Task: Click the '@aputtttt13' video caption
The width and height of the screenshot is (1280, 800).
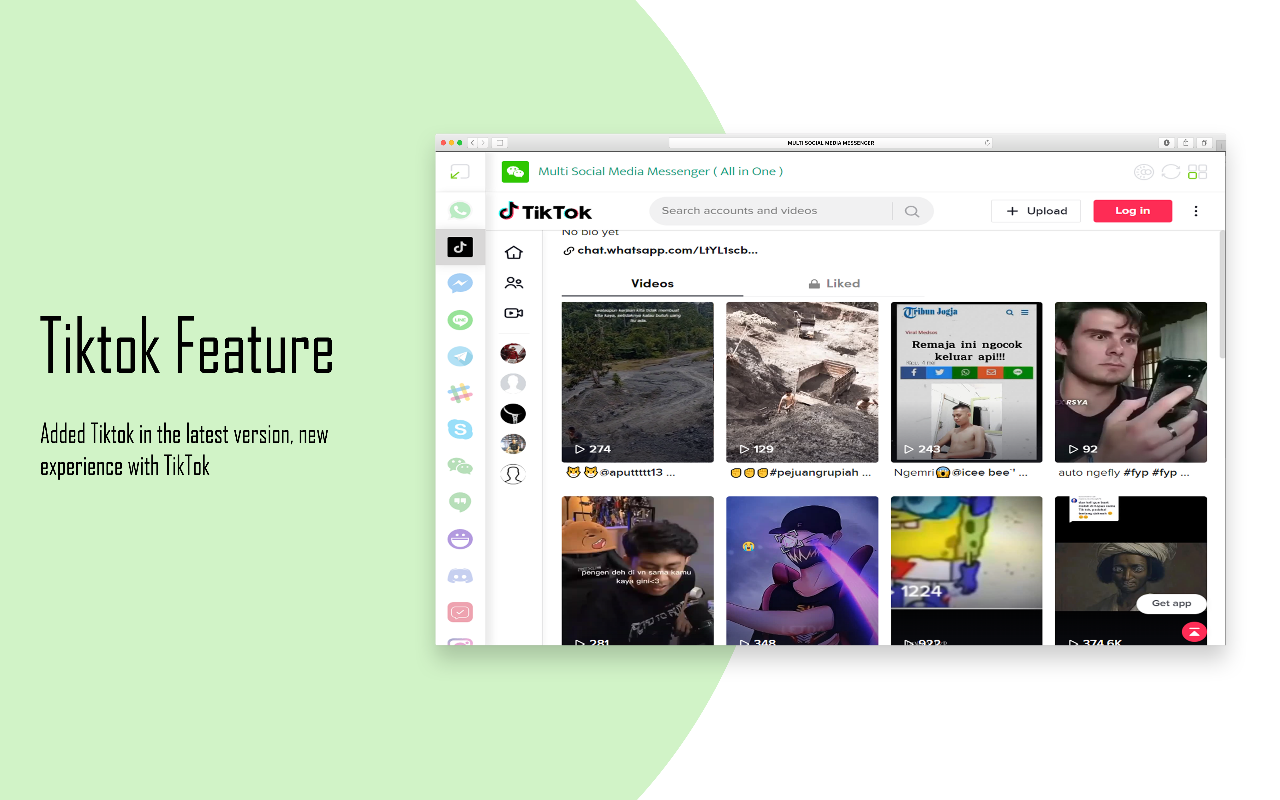Action: tap(620, 473)
